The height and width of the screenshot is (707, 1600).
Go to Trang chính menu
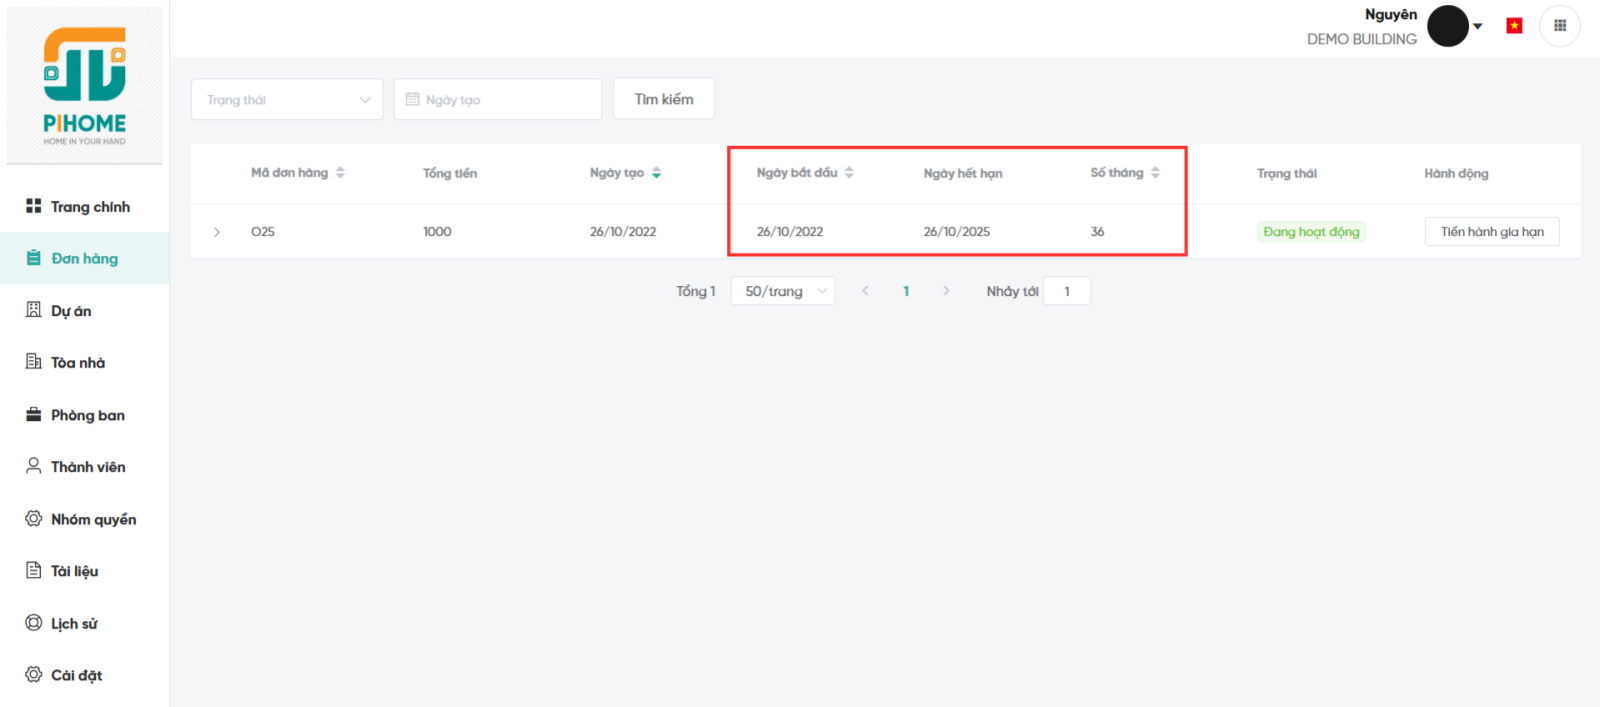90,207
